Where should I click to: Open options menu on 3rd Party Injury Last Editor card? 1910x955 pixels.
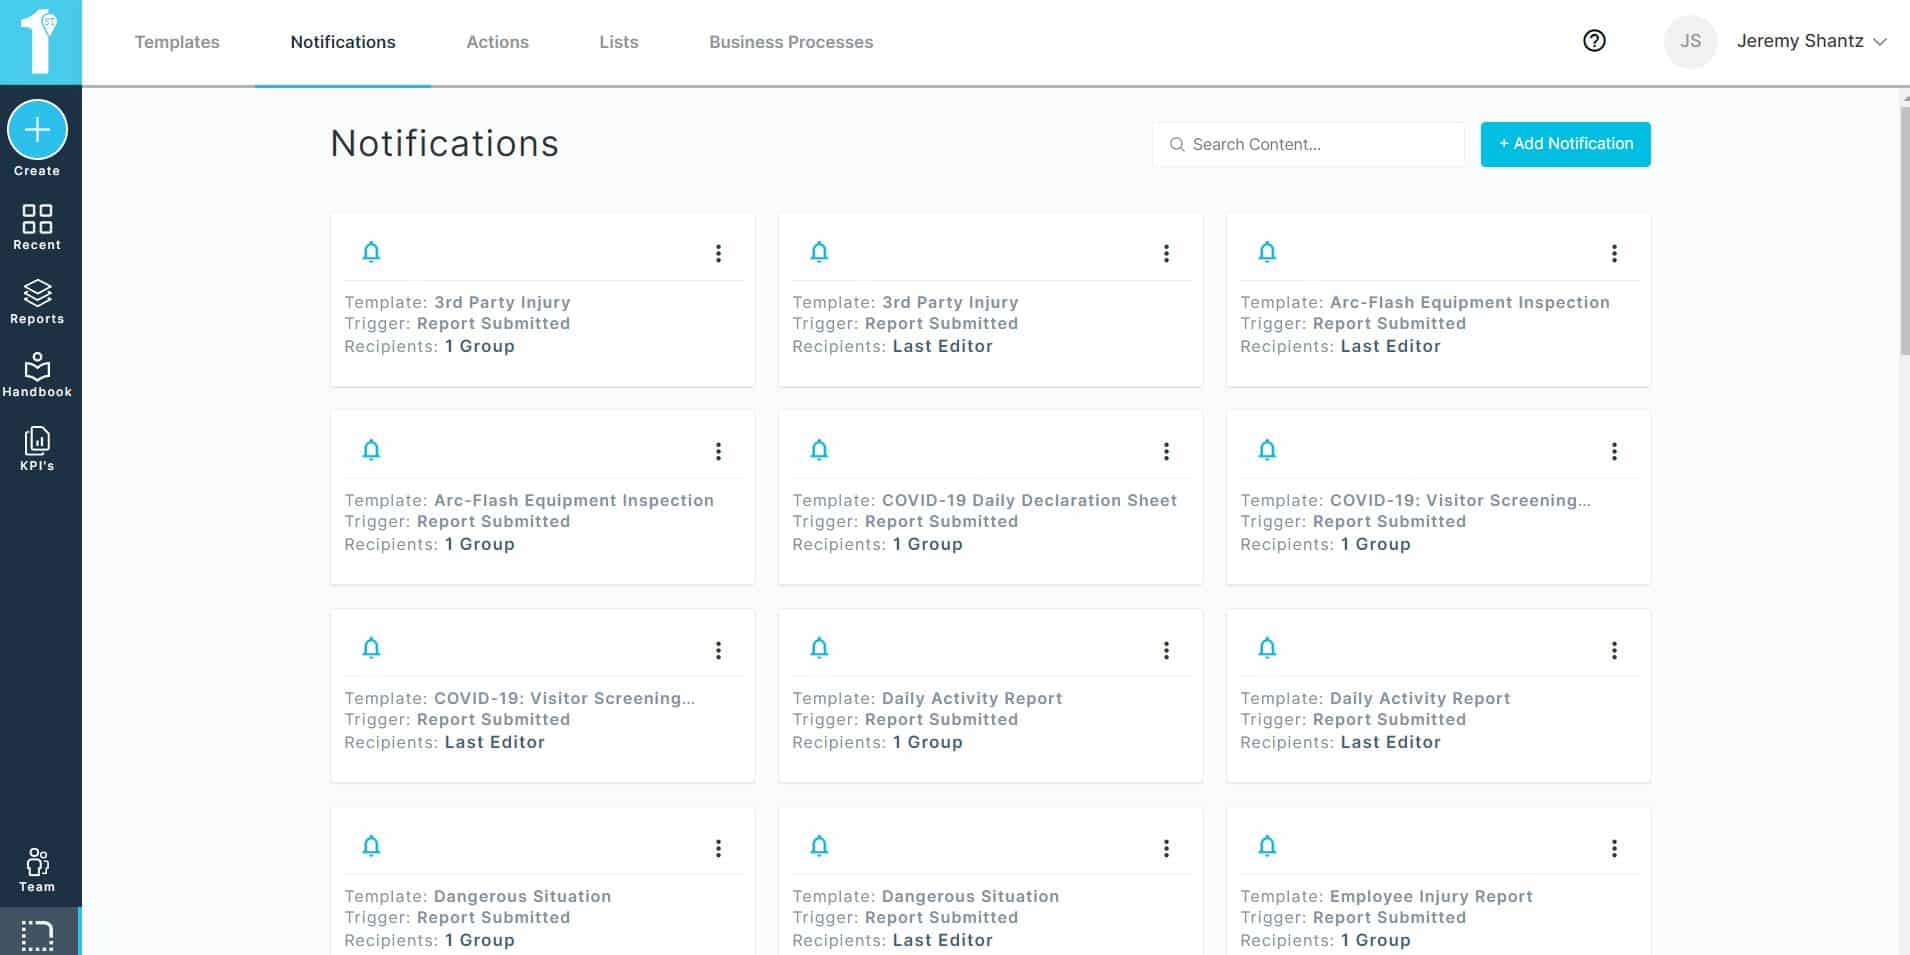click(1166, 254)
